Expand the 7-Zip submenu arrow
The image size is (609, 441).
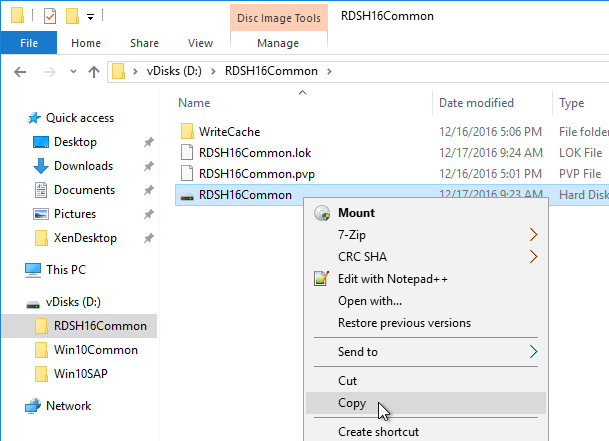[x=534, y=235]
